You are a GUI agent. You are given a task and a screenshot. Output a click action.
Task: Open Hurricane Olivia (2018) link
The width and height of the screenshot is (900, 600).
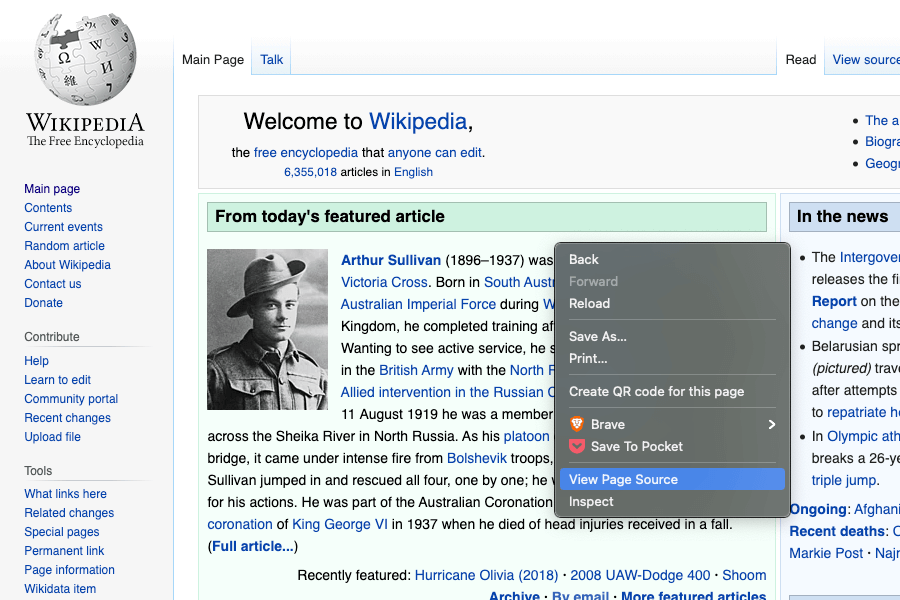click(x=486, y=575)
